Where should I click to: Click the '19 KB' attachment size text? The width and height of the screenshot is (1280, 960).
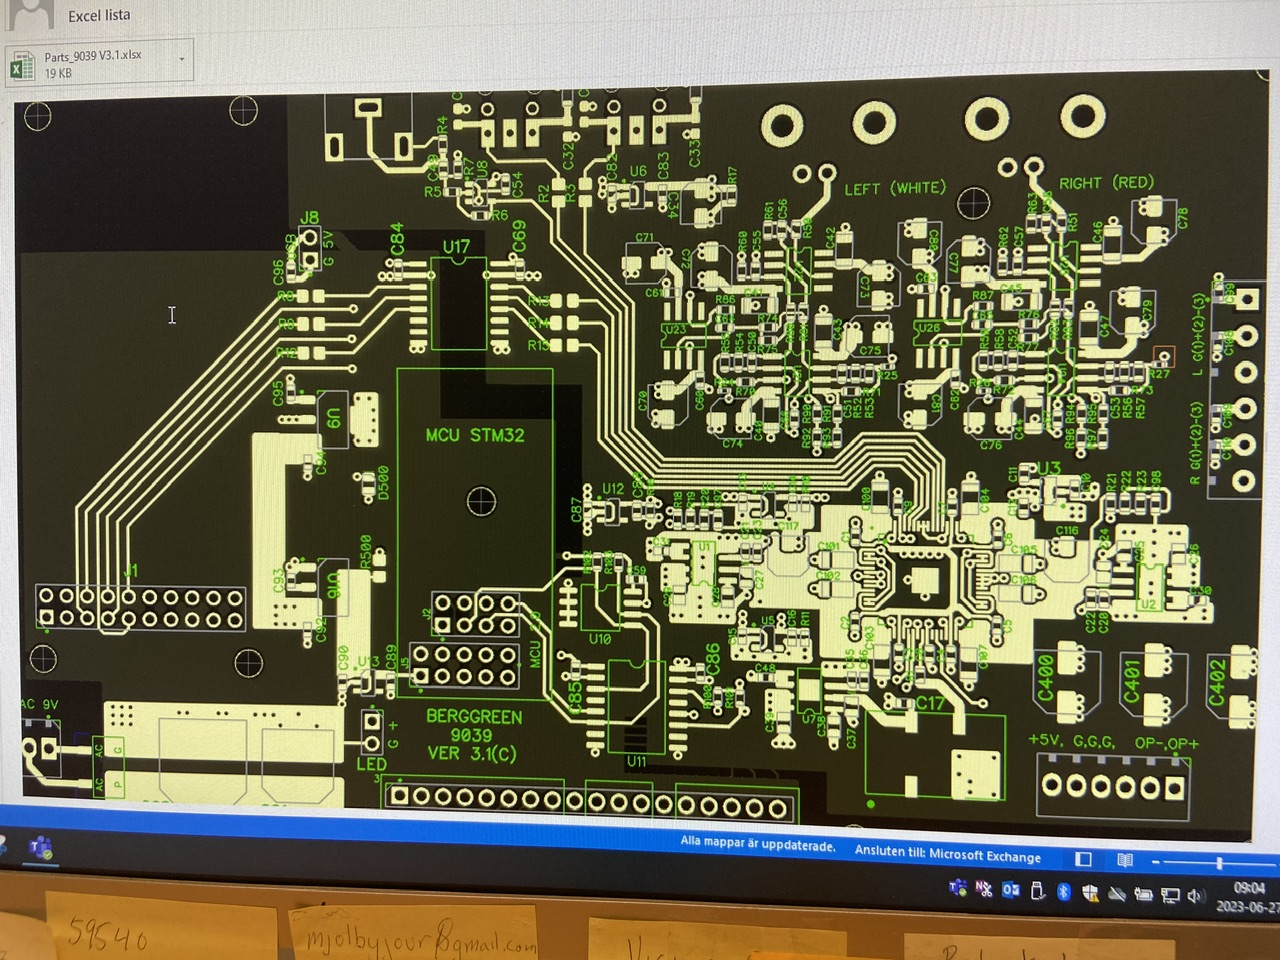pyautogui.click(x=58, y=73)
